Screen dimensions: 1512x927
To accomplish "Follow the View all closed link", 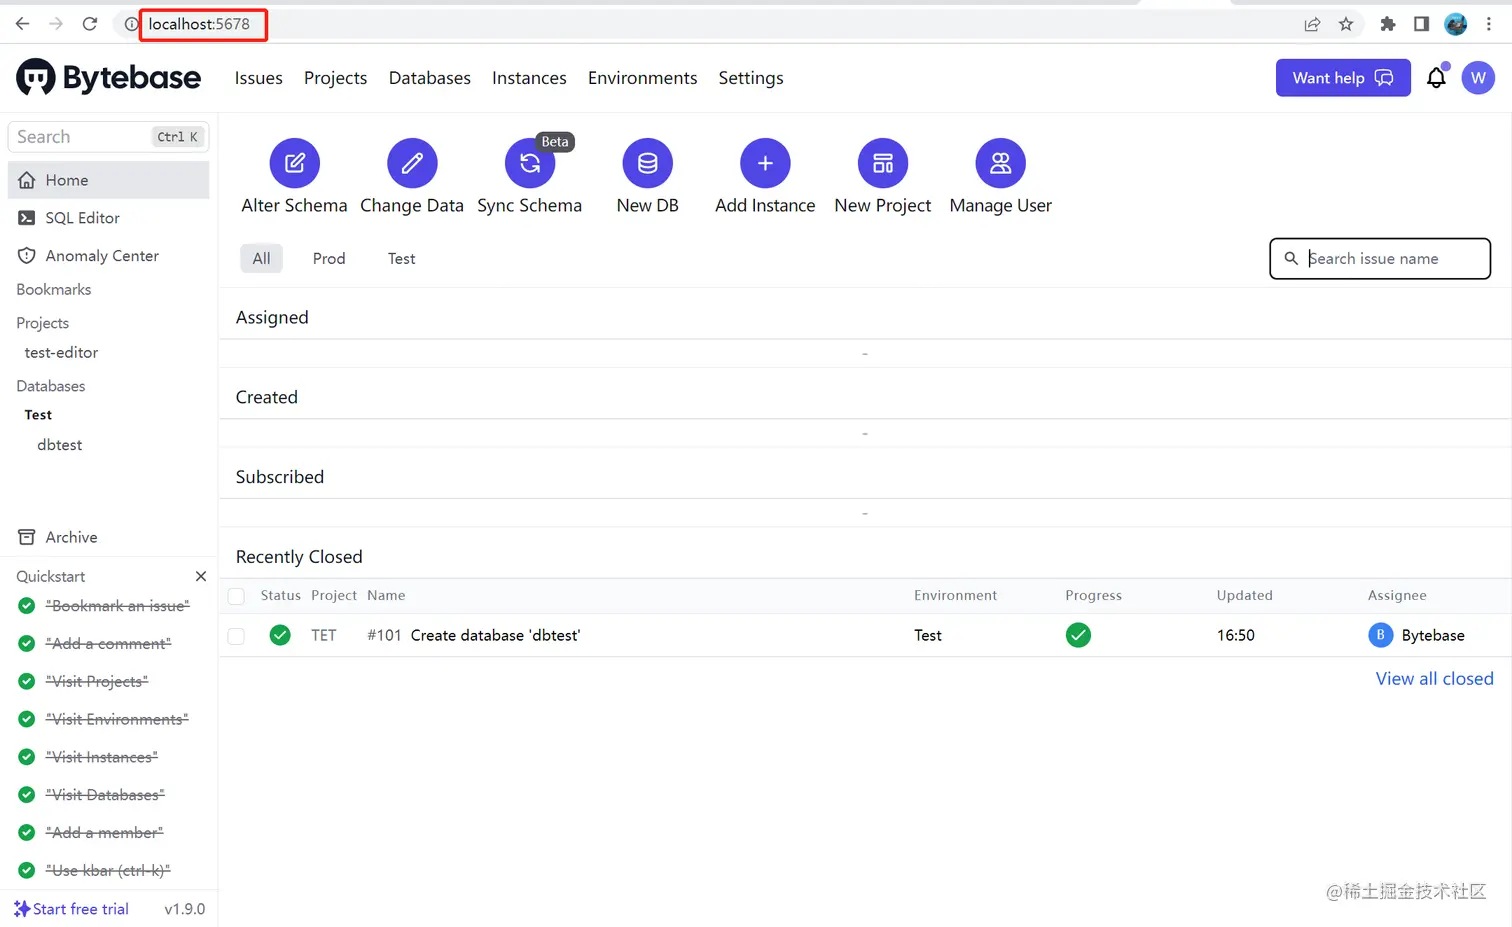I will [x=1434, y=678].
